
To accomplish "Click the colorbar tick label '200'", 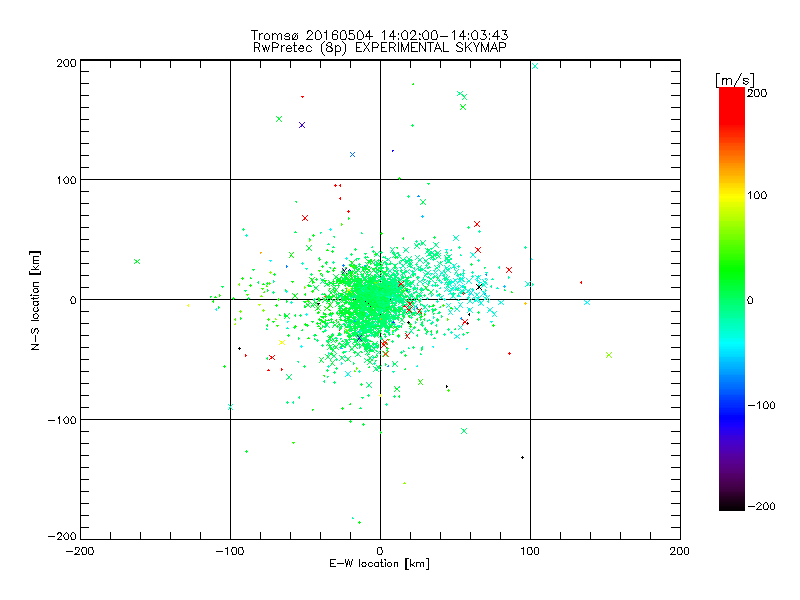I will click(x=757, y=93).
